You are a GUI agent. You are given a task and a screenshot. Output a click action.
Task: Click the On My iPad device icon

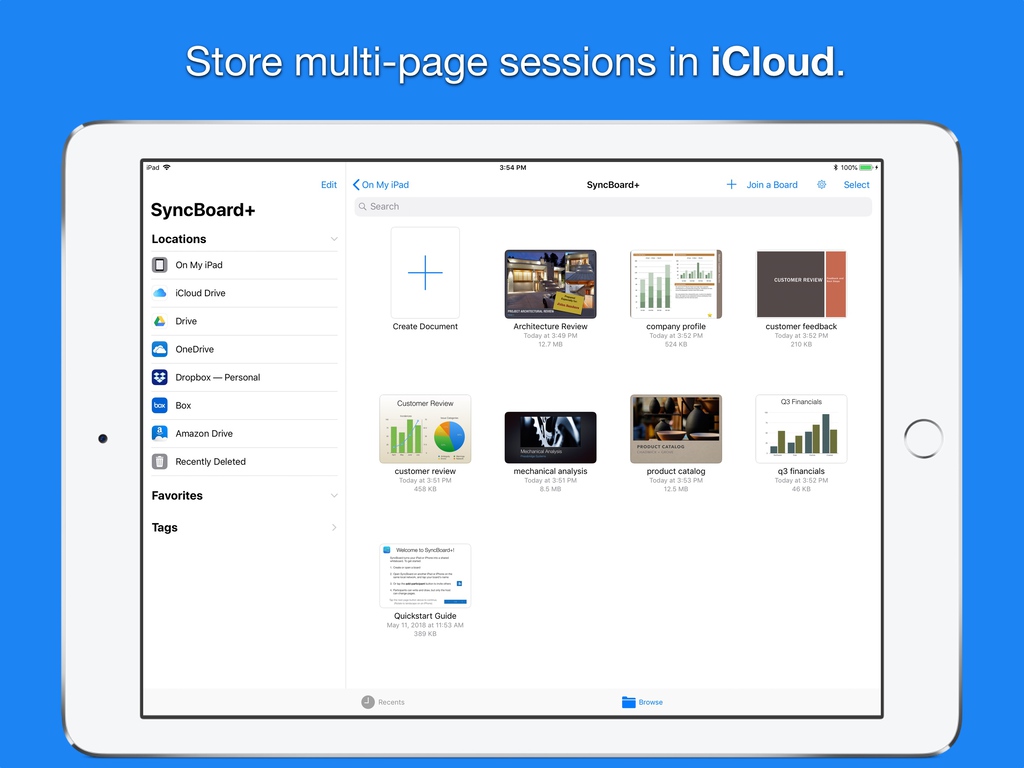pyautogui.click(x=159, y=264)
